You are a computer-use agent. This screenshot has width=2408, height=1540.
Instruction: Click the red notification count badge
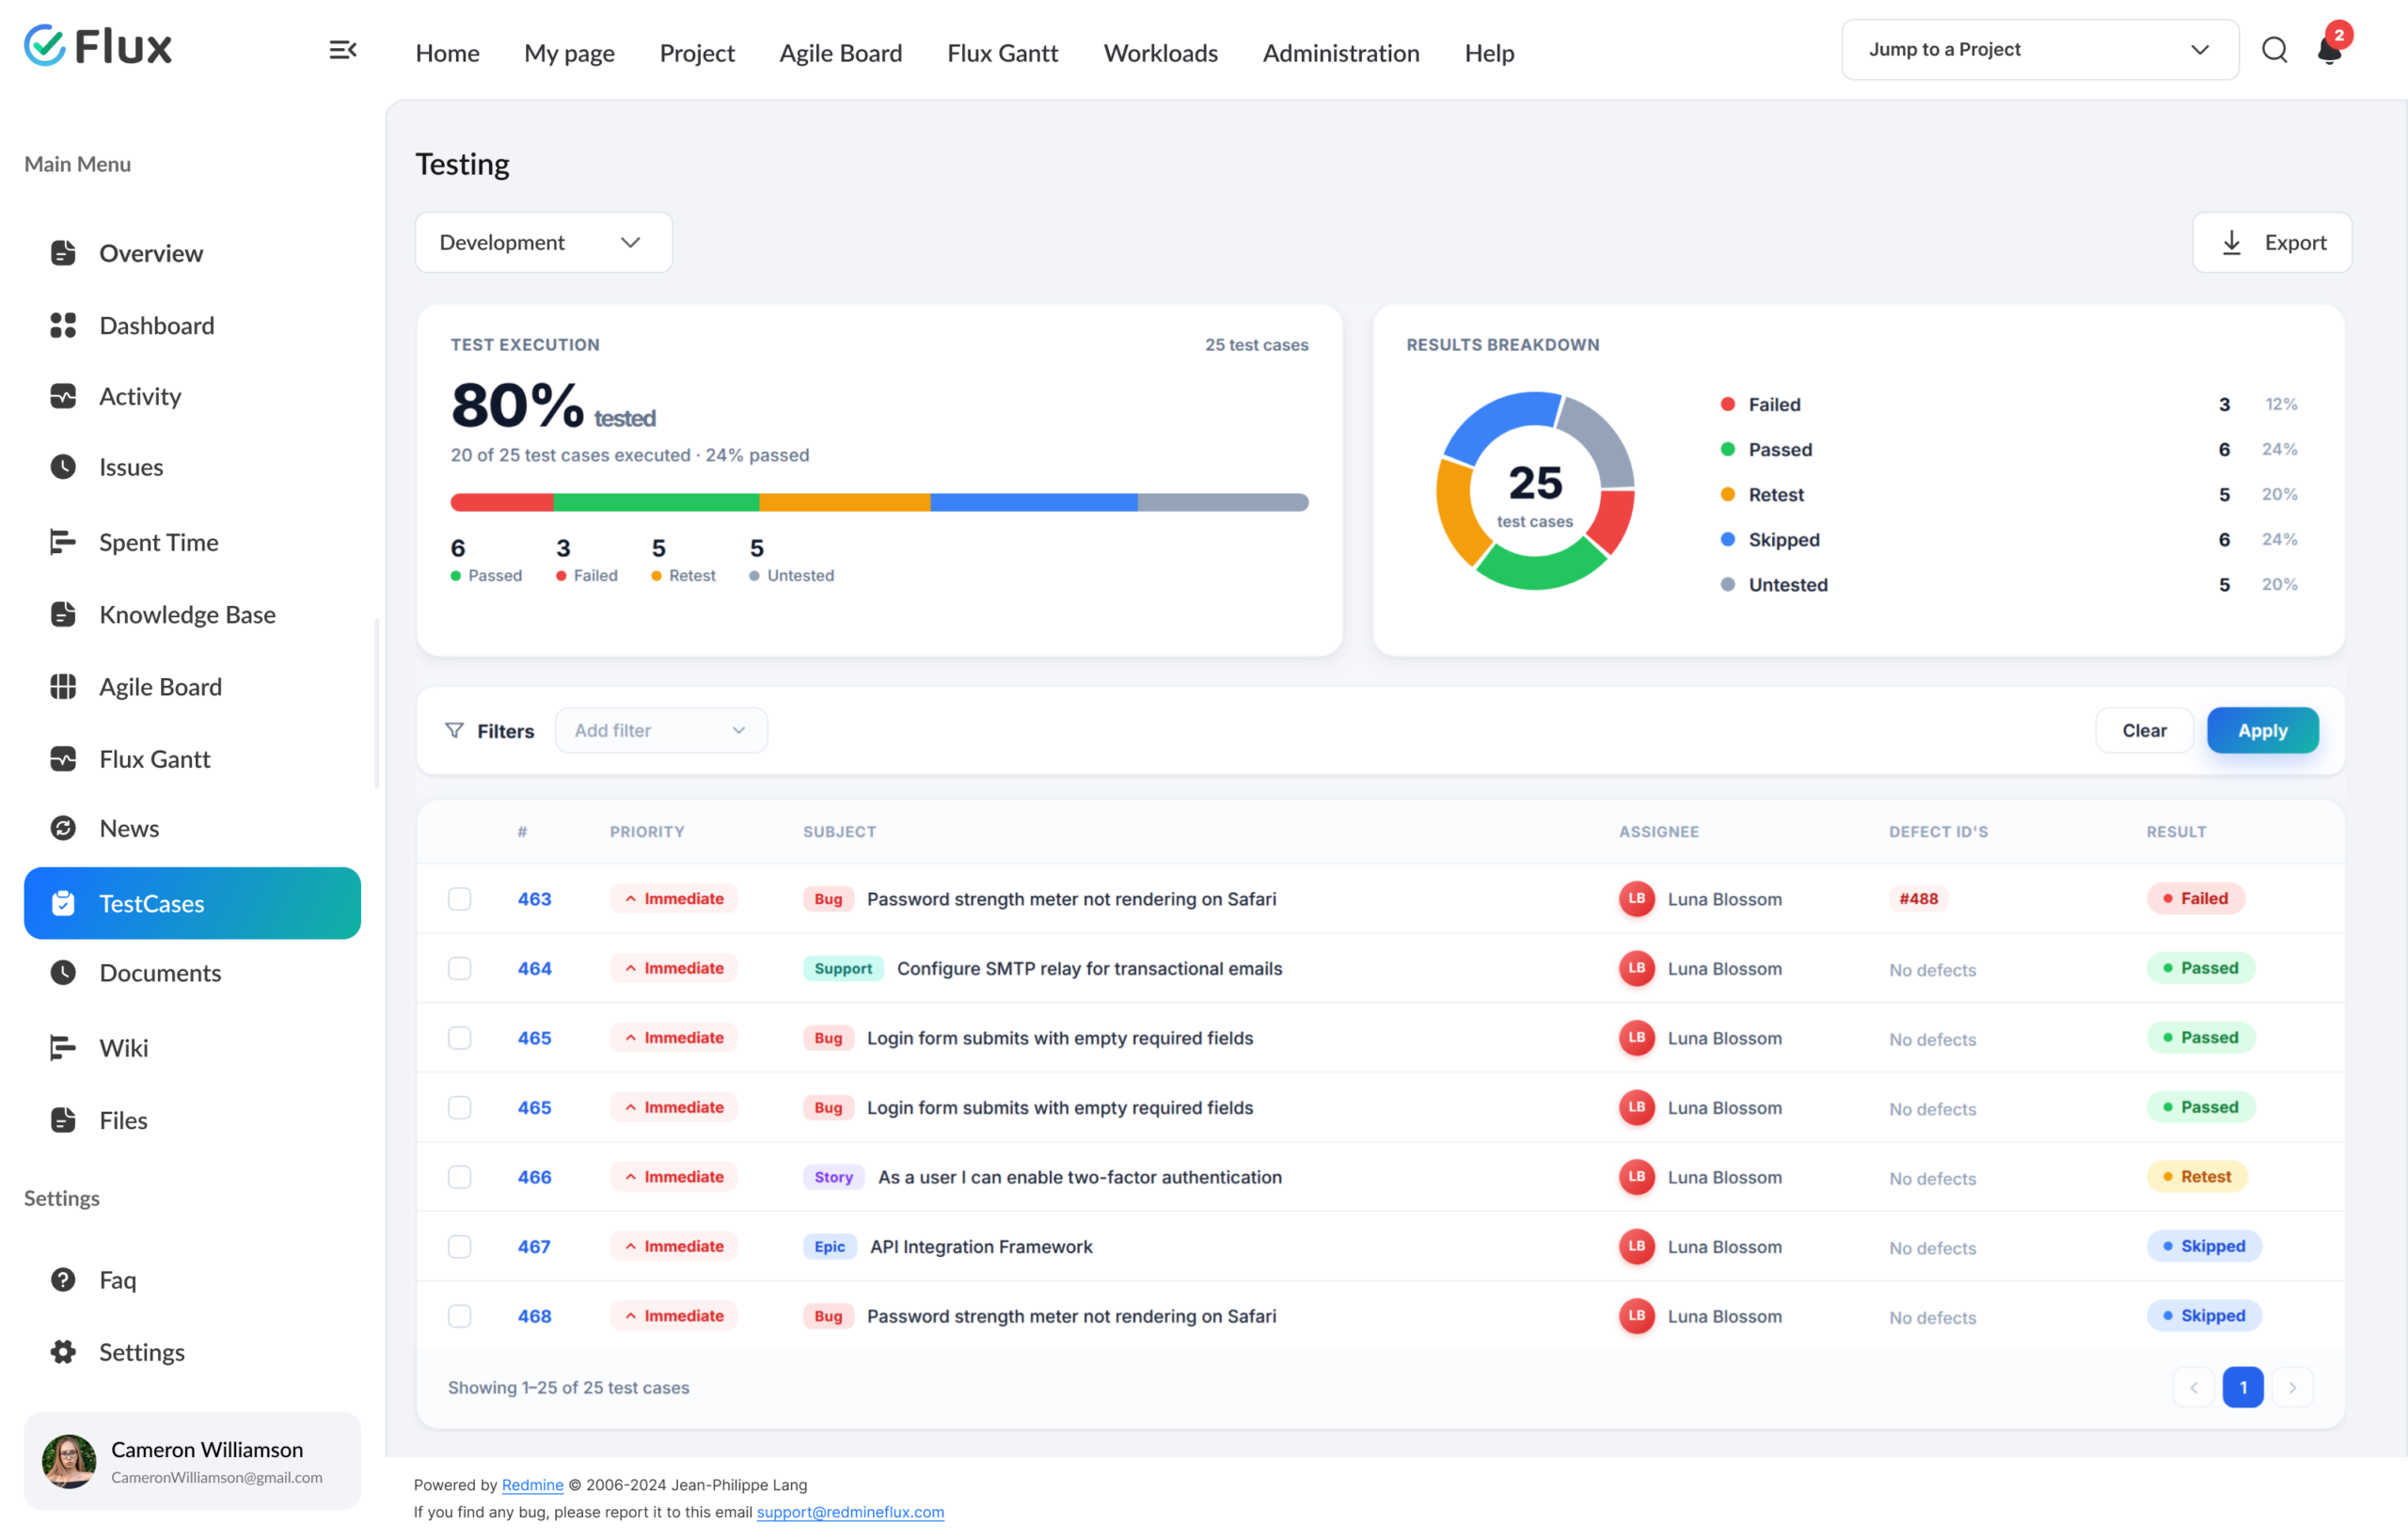tap(2339, 35)
